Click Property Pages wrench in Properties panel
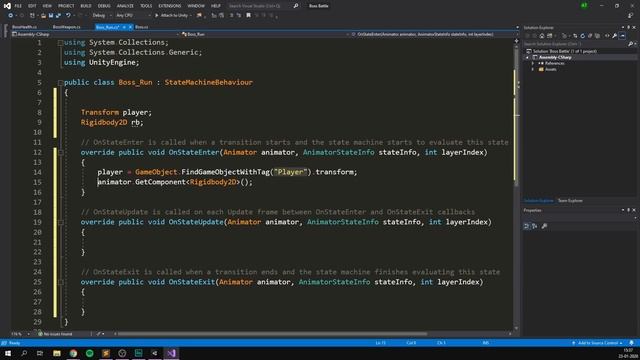This screenshot has height=360, width=640. 544,226
